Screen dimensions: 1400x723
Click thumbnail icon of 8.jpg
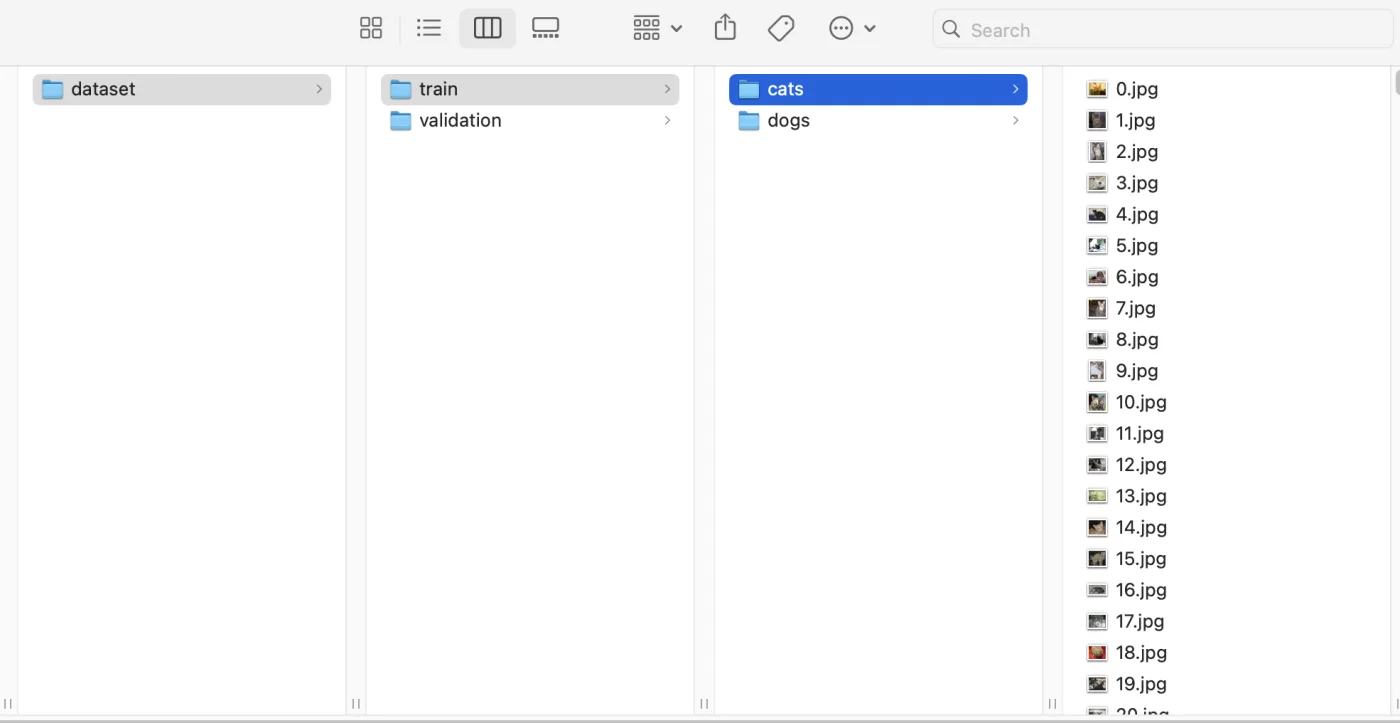tap(1097, 339)
